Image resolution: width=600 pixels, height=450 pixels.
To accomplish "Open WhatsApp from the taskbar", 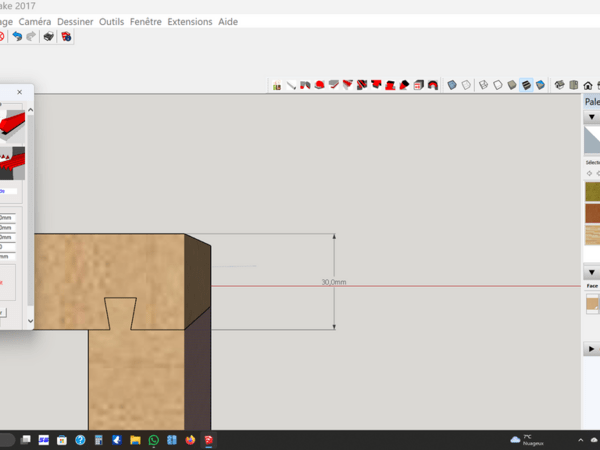I will (154, 440).
